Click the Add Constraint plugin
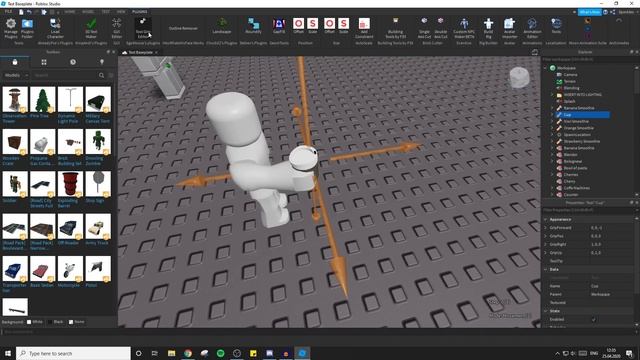 364,28
